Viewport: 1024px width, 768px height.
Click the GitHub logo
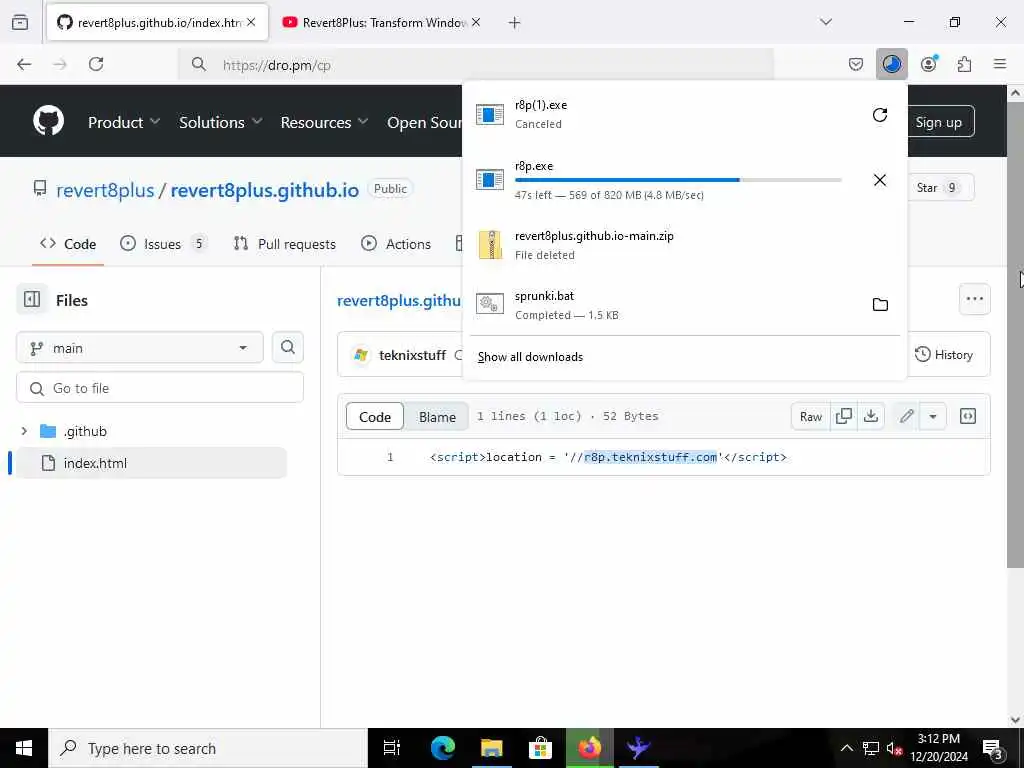48,121
